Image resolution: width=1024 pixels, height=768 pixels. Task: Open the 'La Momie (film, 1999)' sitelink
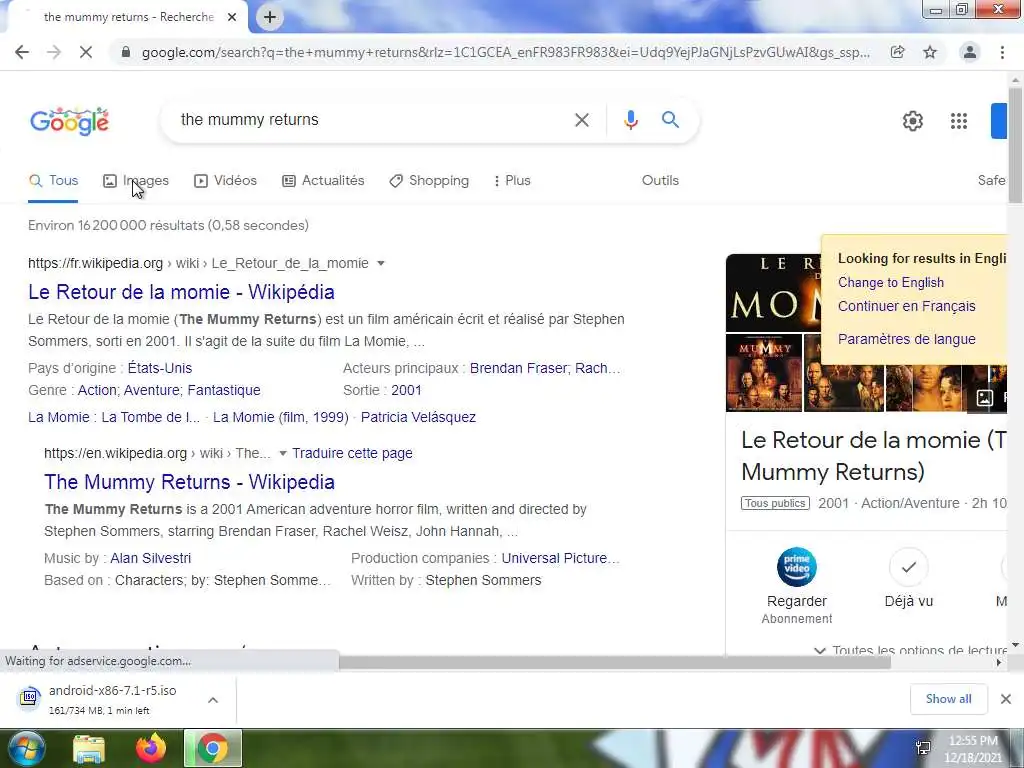click(281, 417)
